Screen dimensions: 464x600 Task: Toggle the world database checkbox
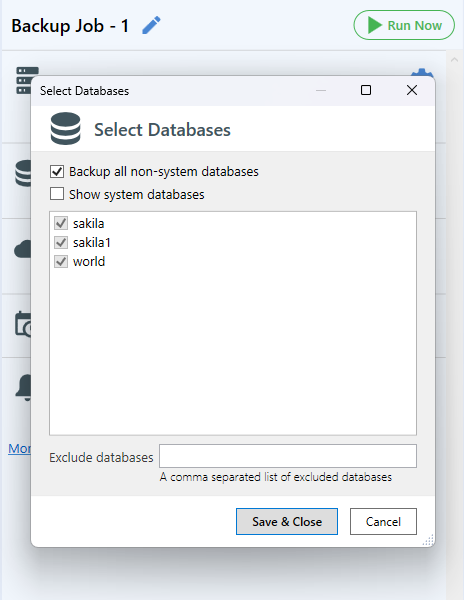(x=61, y=261)
